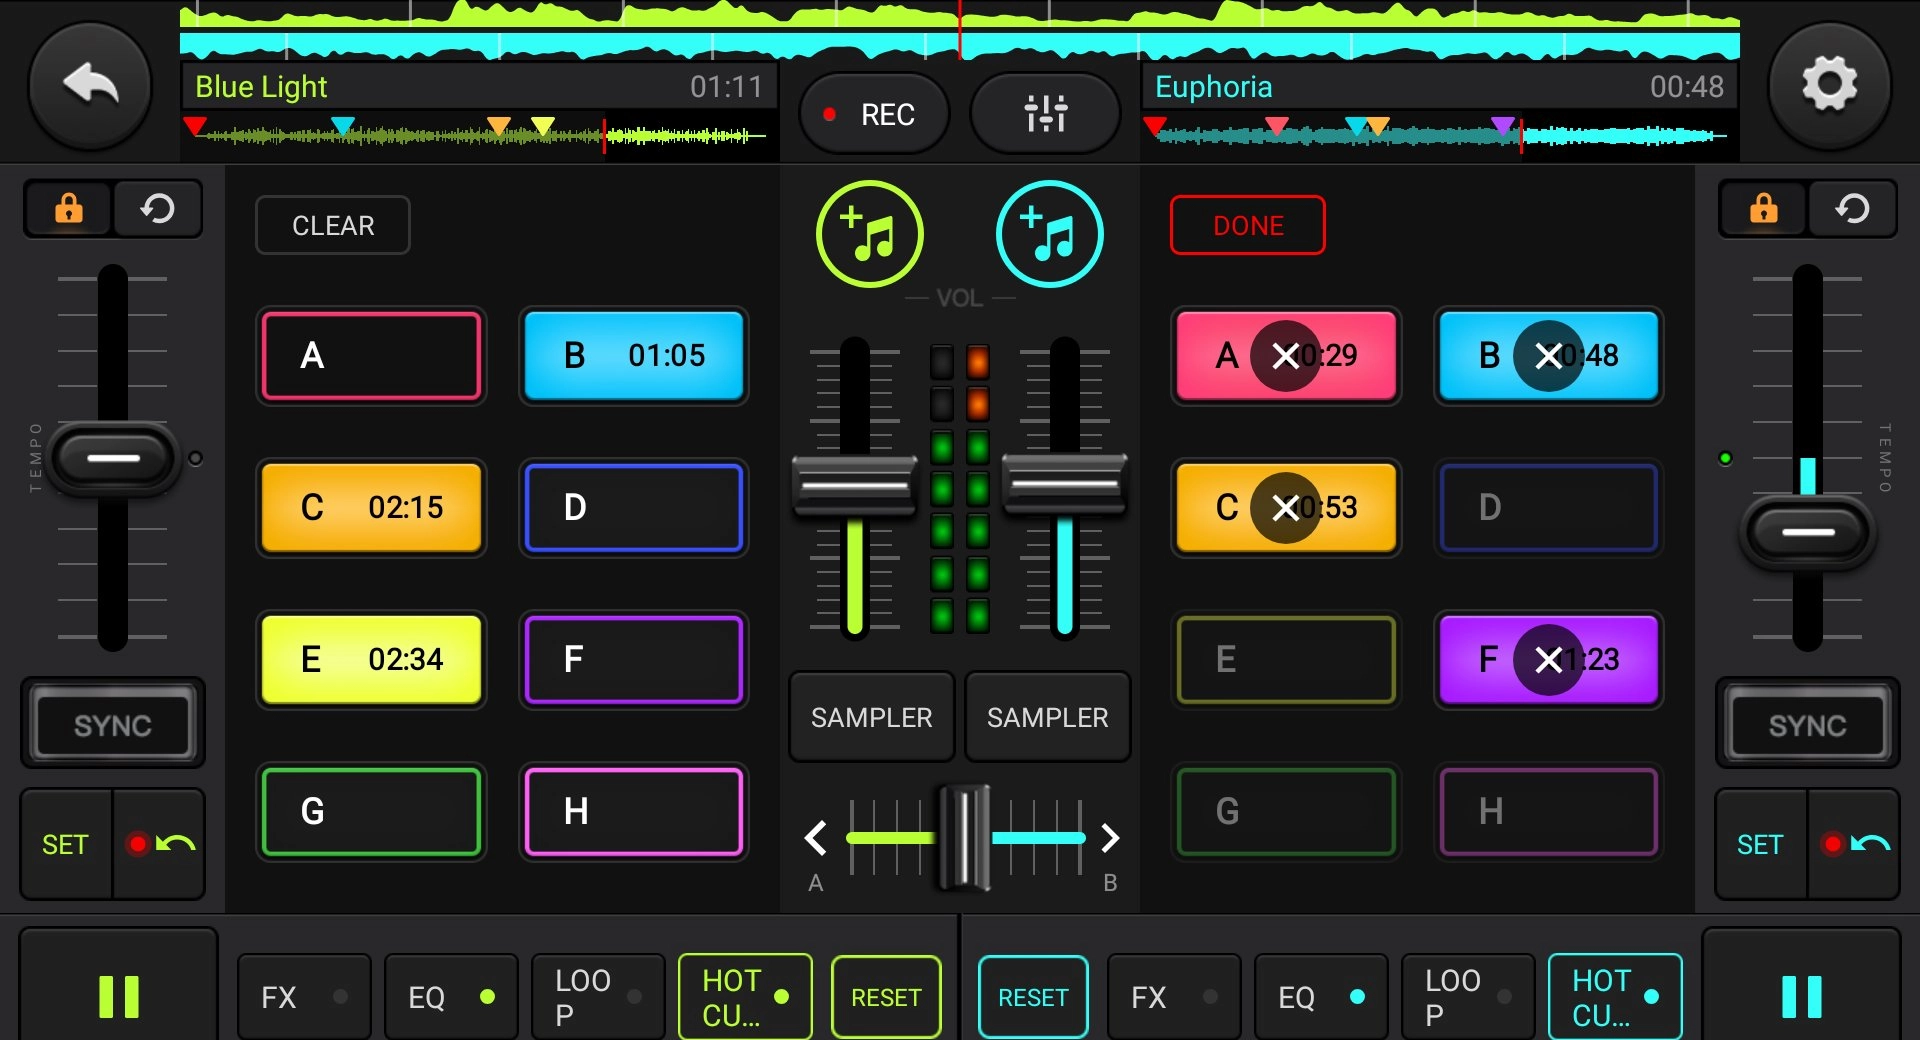
Task: Lock the right deck tempo with the padlock icon
Action: tap(1763, 209)
